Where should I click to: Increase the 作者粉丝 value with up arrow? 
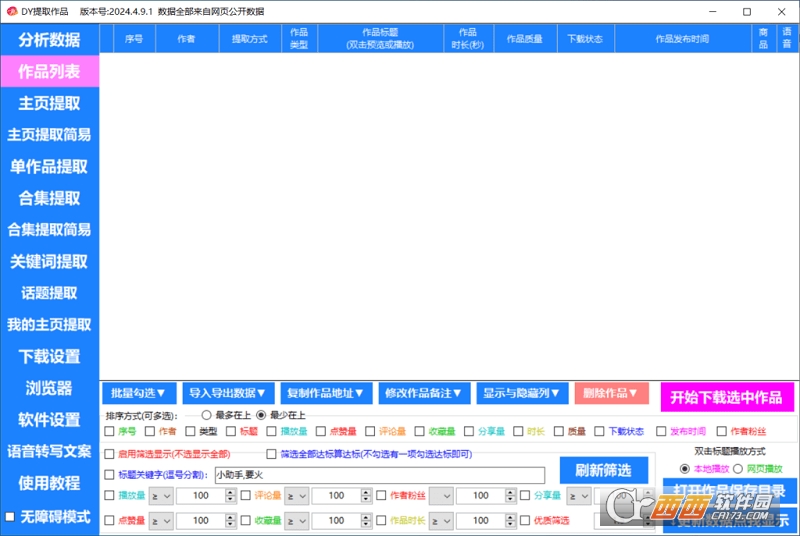pos(510,492)
